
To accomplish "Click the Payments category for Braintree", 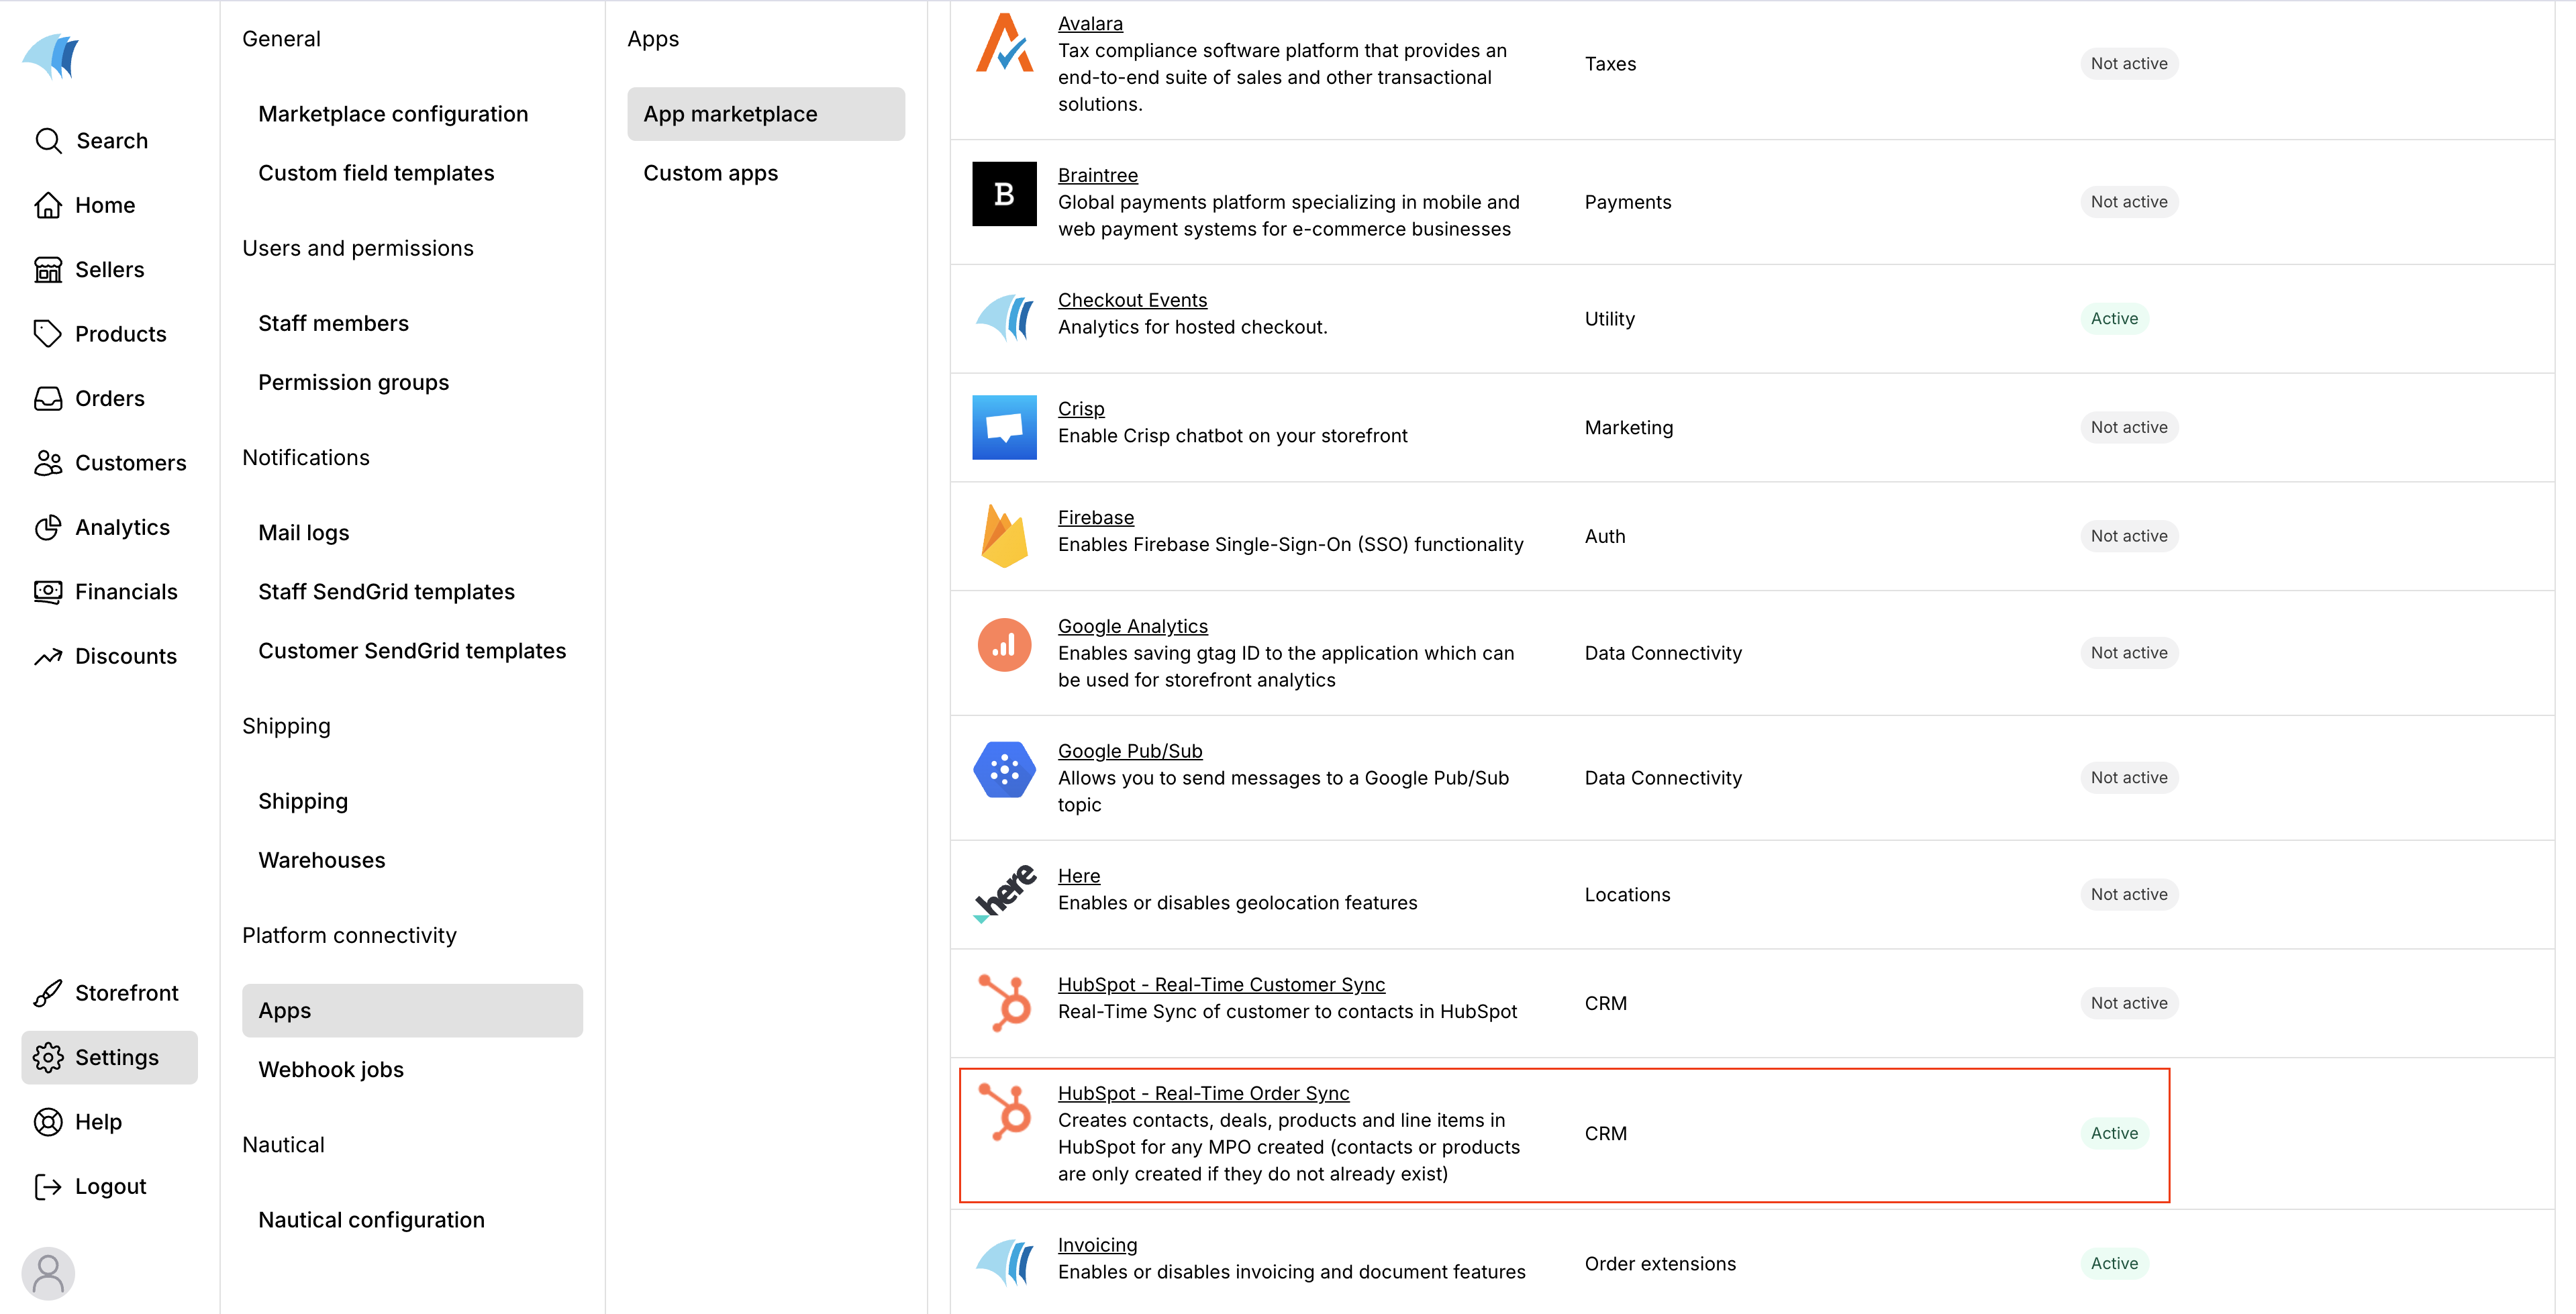I will click(1627, 202).
